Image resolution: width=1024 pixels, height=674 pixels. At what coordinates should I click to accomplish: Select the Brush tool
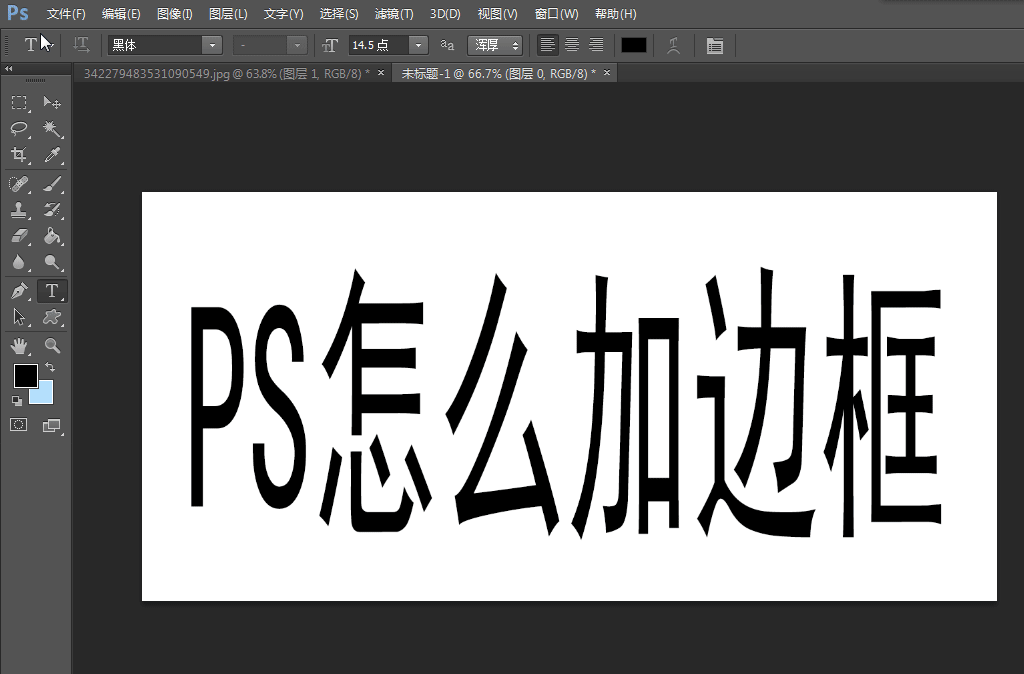pos(52,183)
